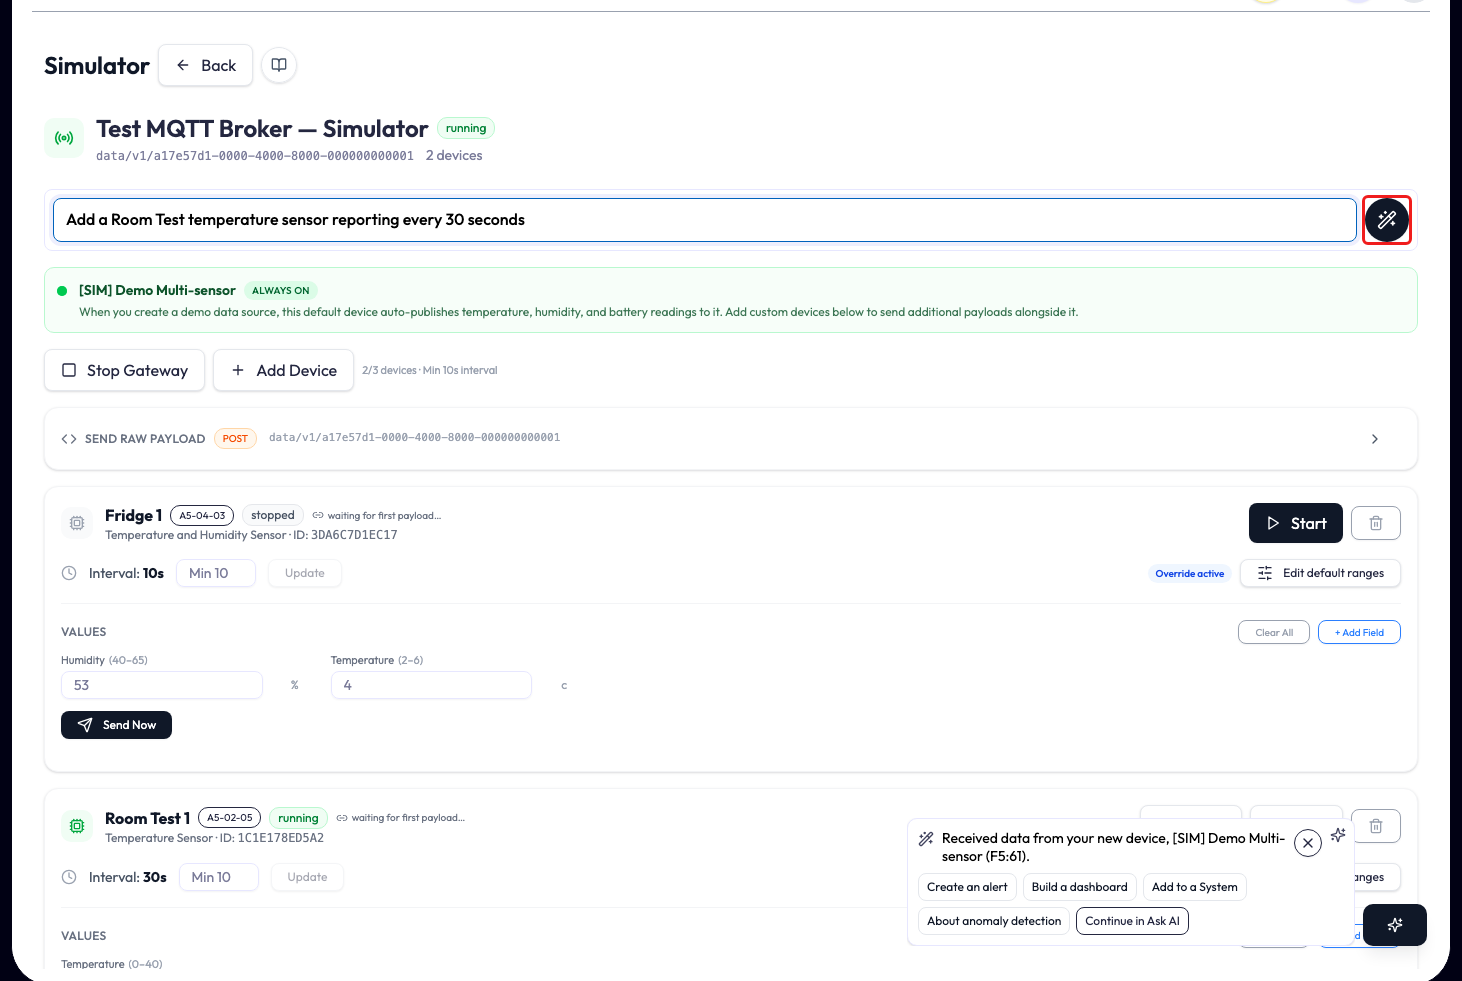Click the Override active label

(1190, 574)
